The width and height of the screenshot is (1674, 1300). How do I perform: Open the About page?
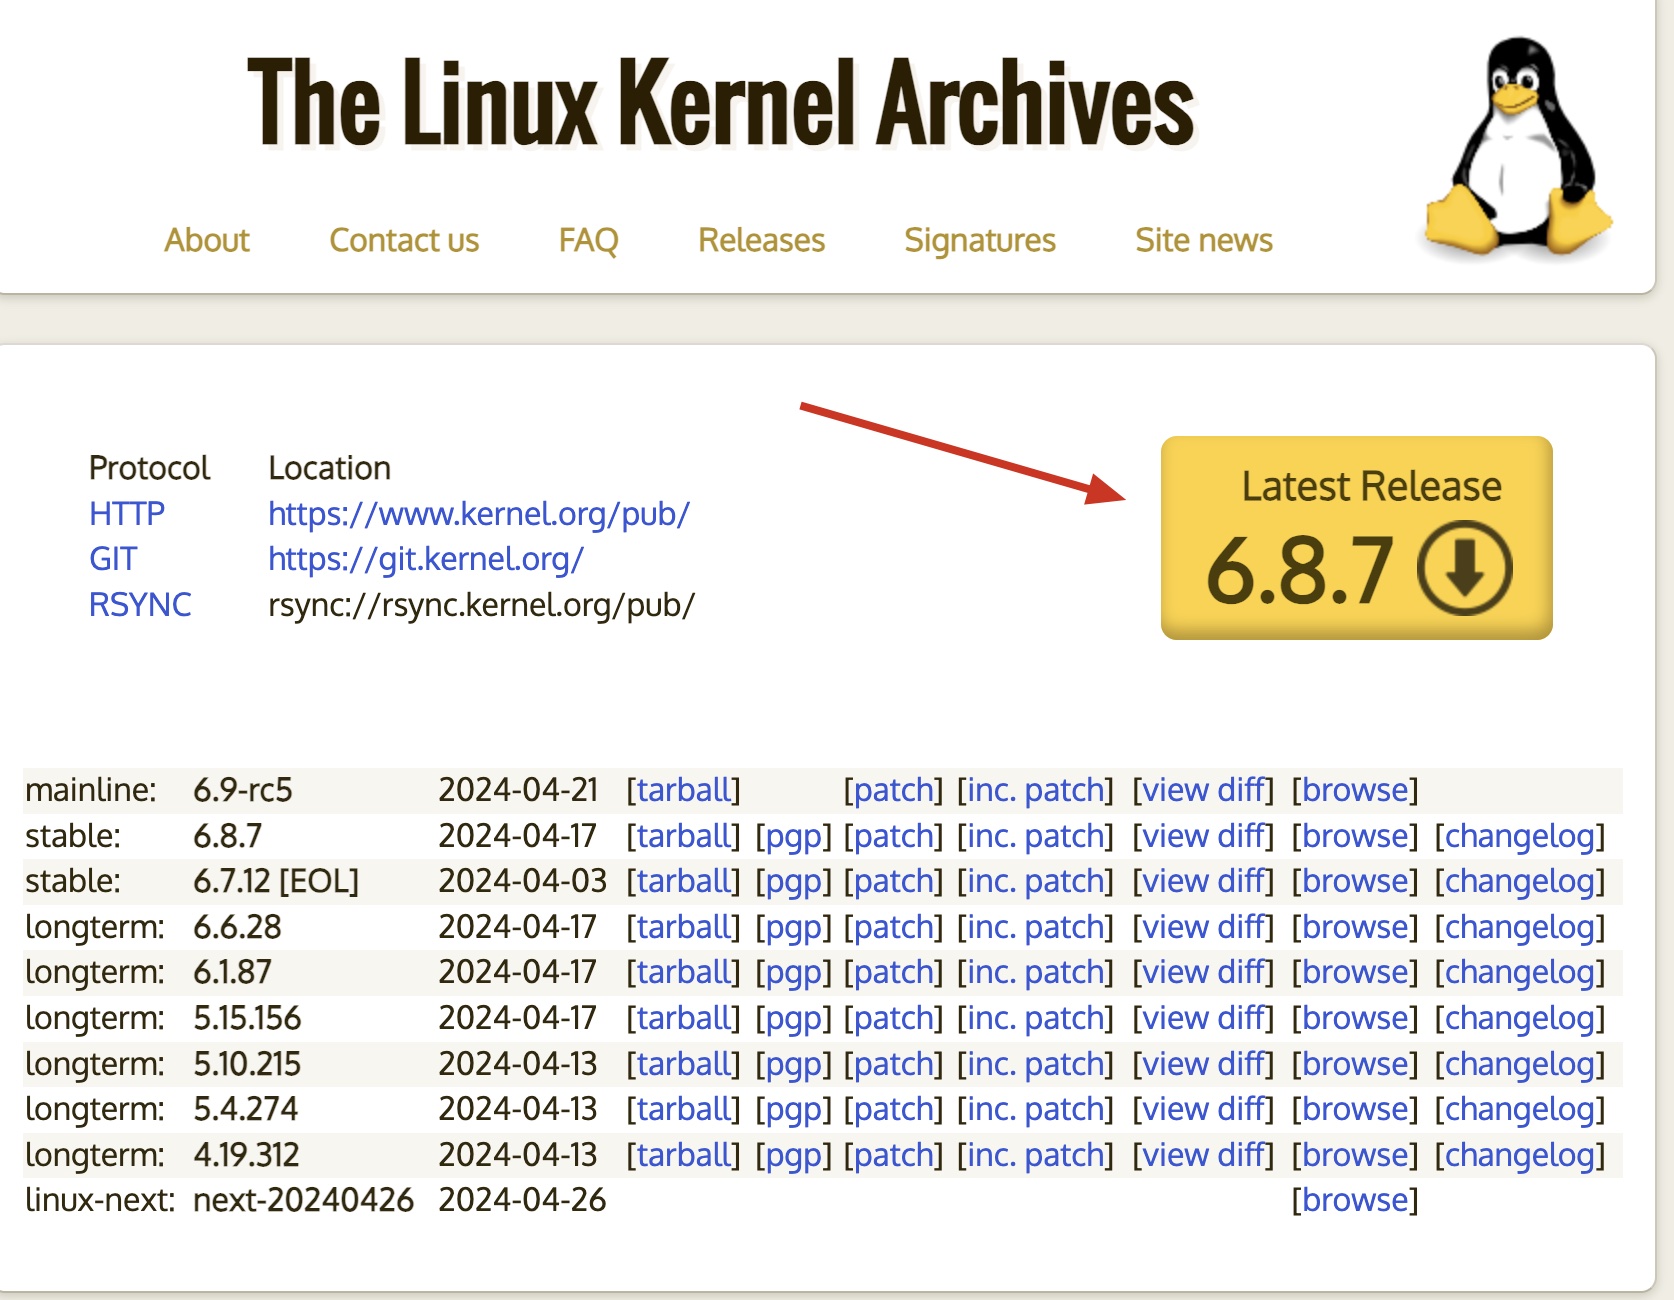pyautogui.click(x=207, y=240)
